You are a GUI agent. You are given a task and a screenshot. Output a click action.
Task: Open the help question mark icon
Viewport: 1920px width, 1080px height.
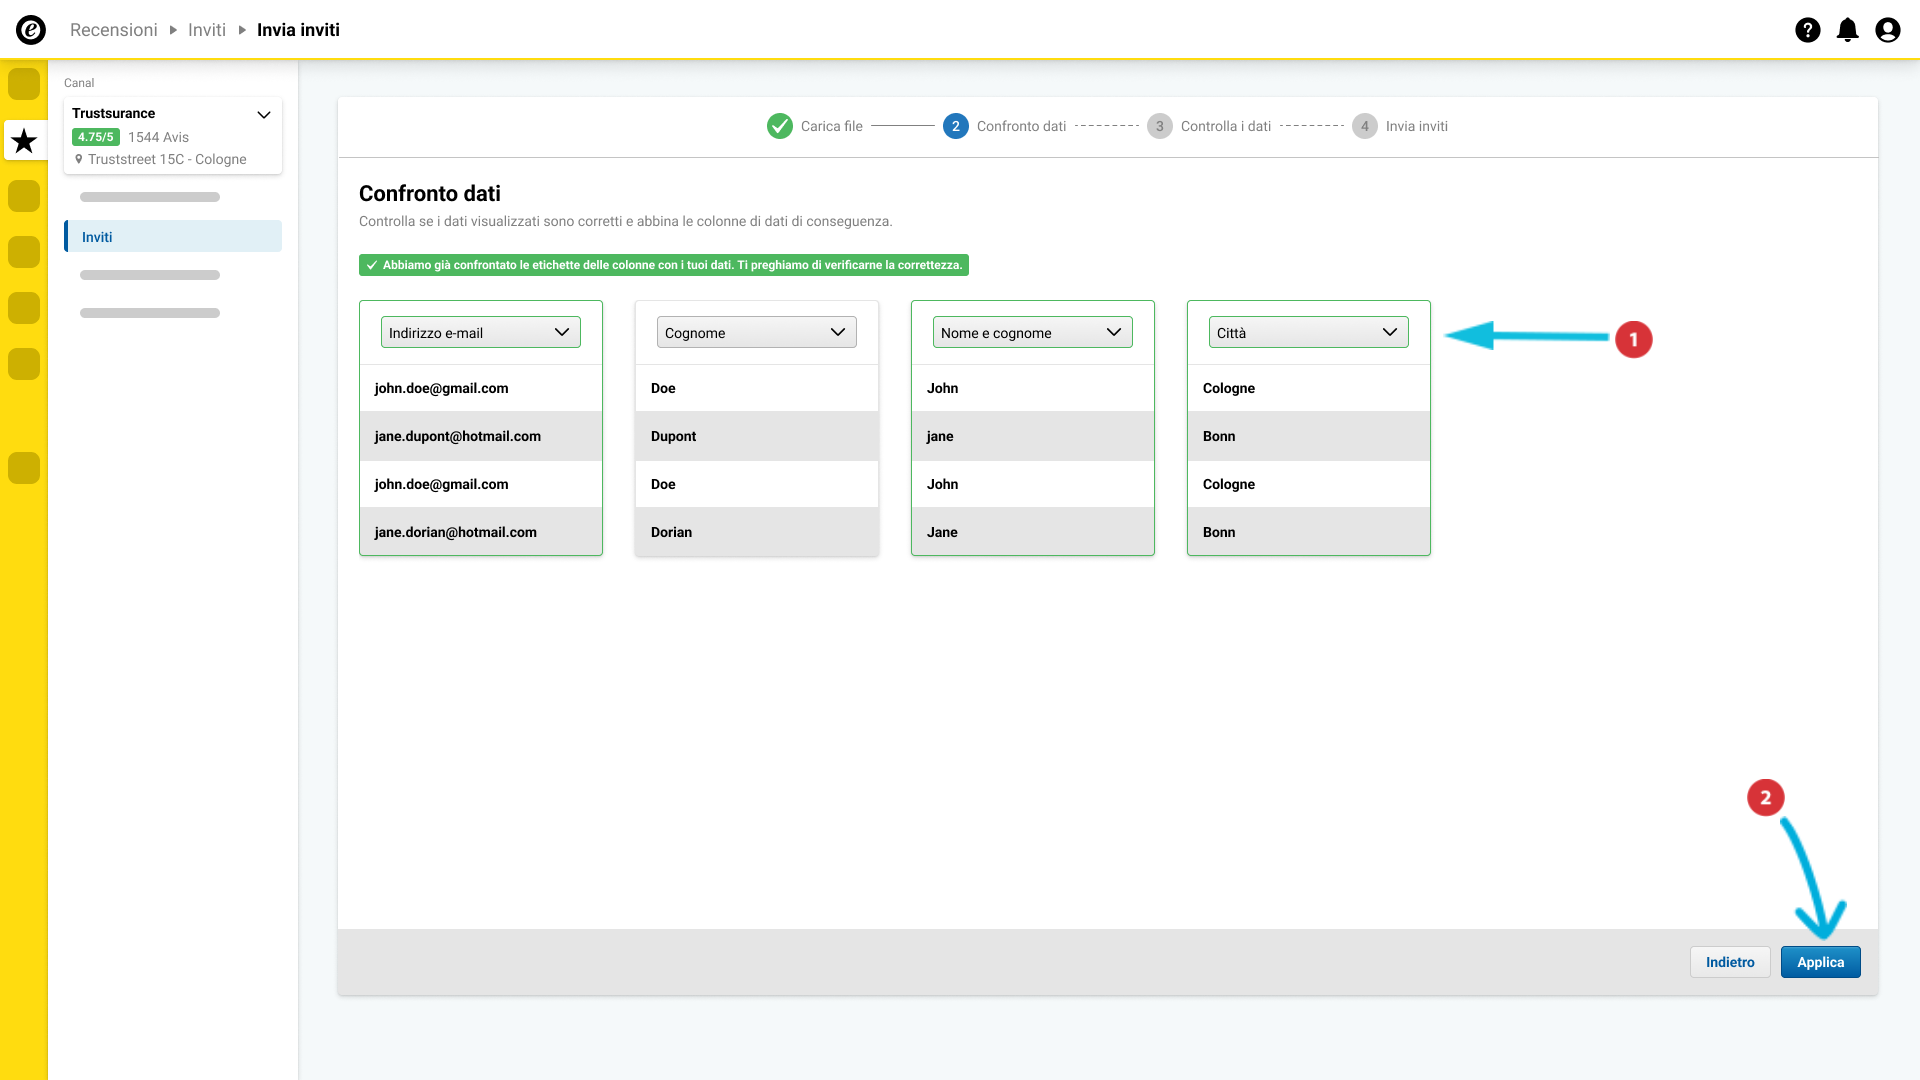[x=1807, y=30]
